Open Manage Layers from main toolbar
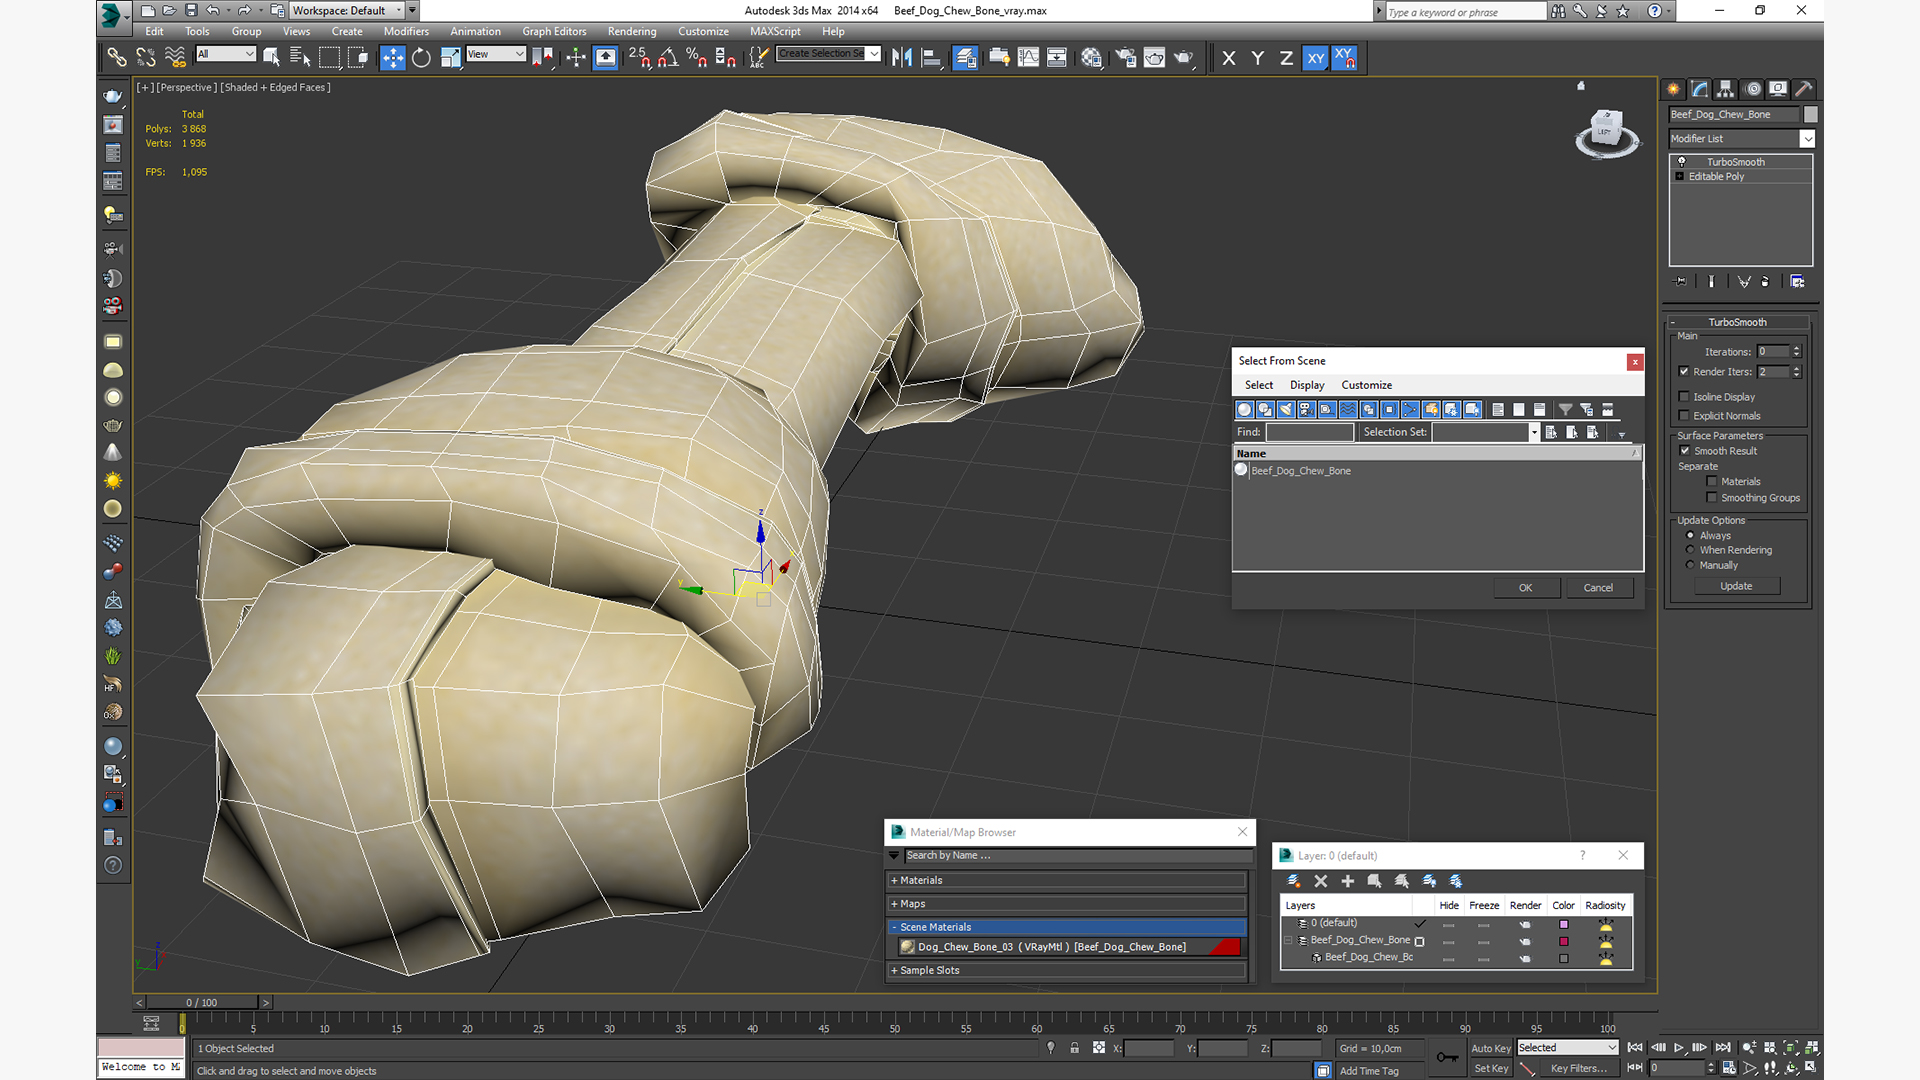 [x=965, y=58]
